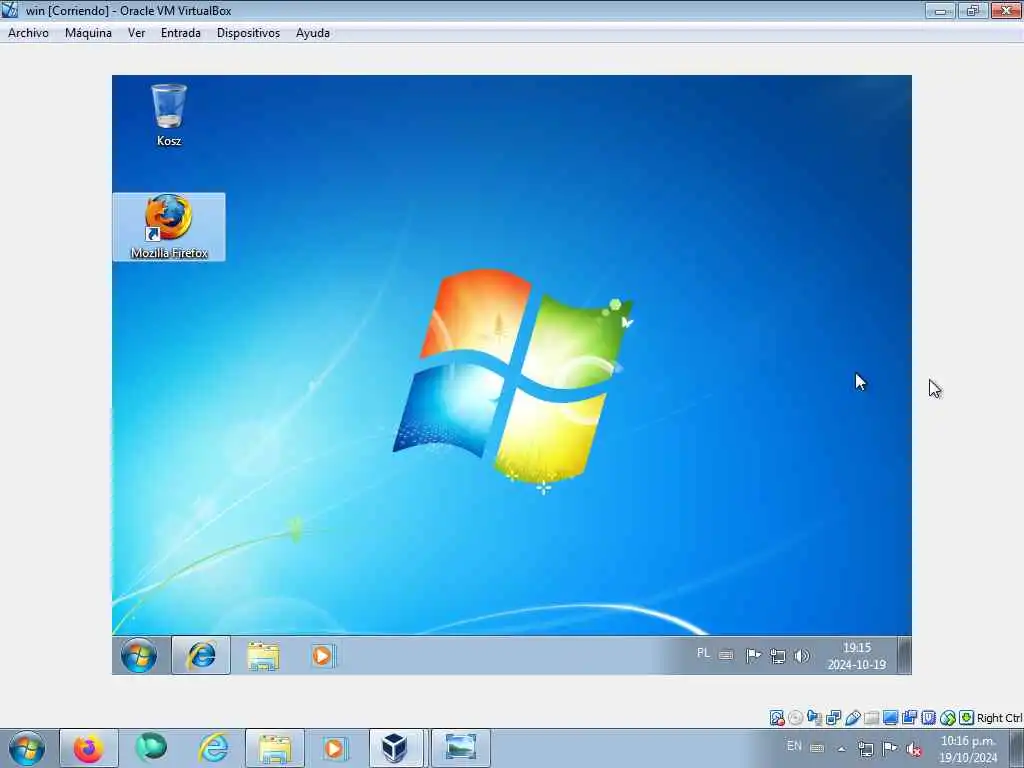The width and height of the screenshot is (1024, 768).
Task: Open the Dispositivos menu
Action: pos(248,33)
